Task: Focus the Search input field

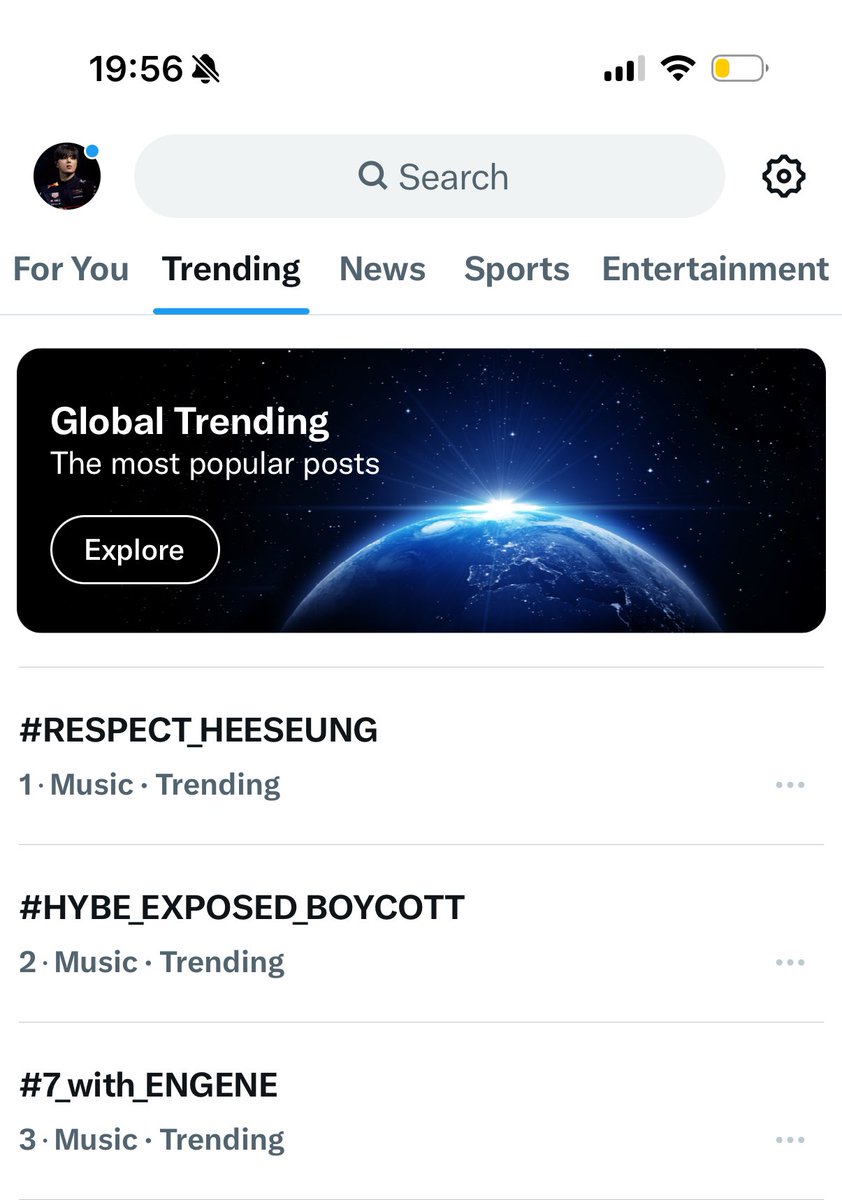Action: point(429,177)
